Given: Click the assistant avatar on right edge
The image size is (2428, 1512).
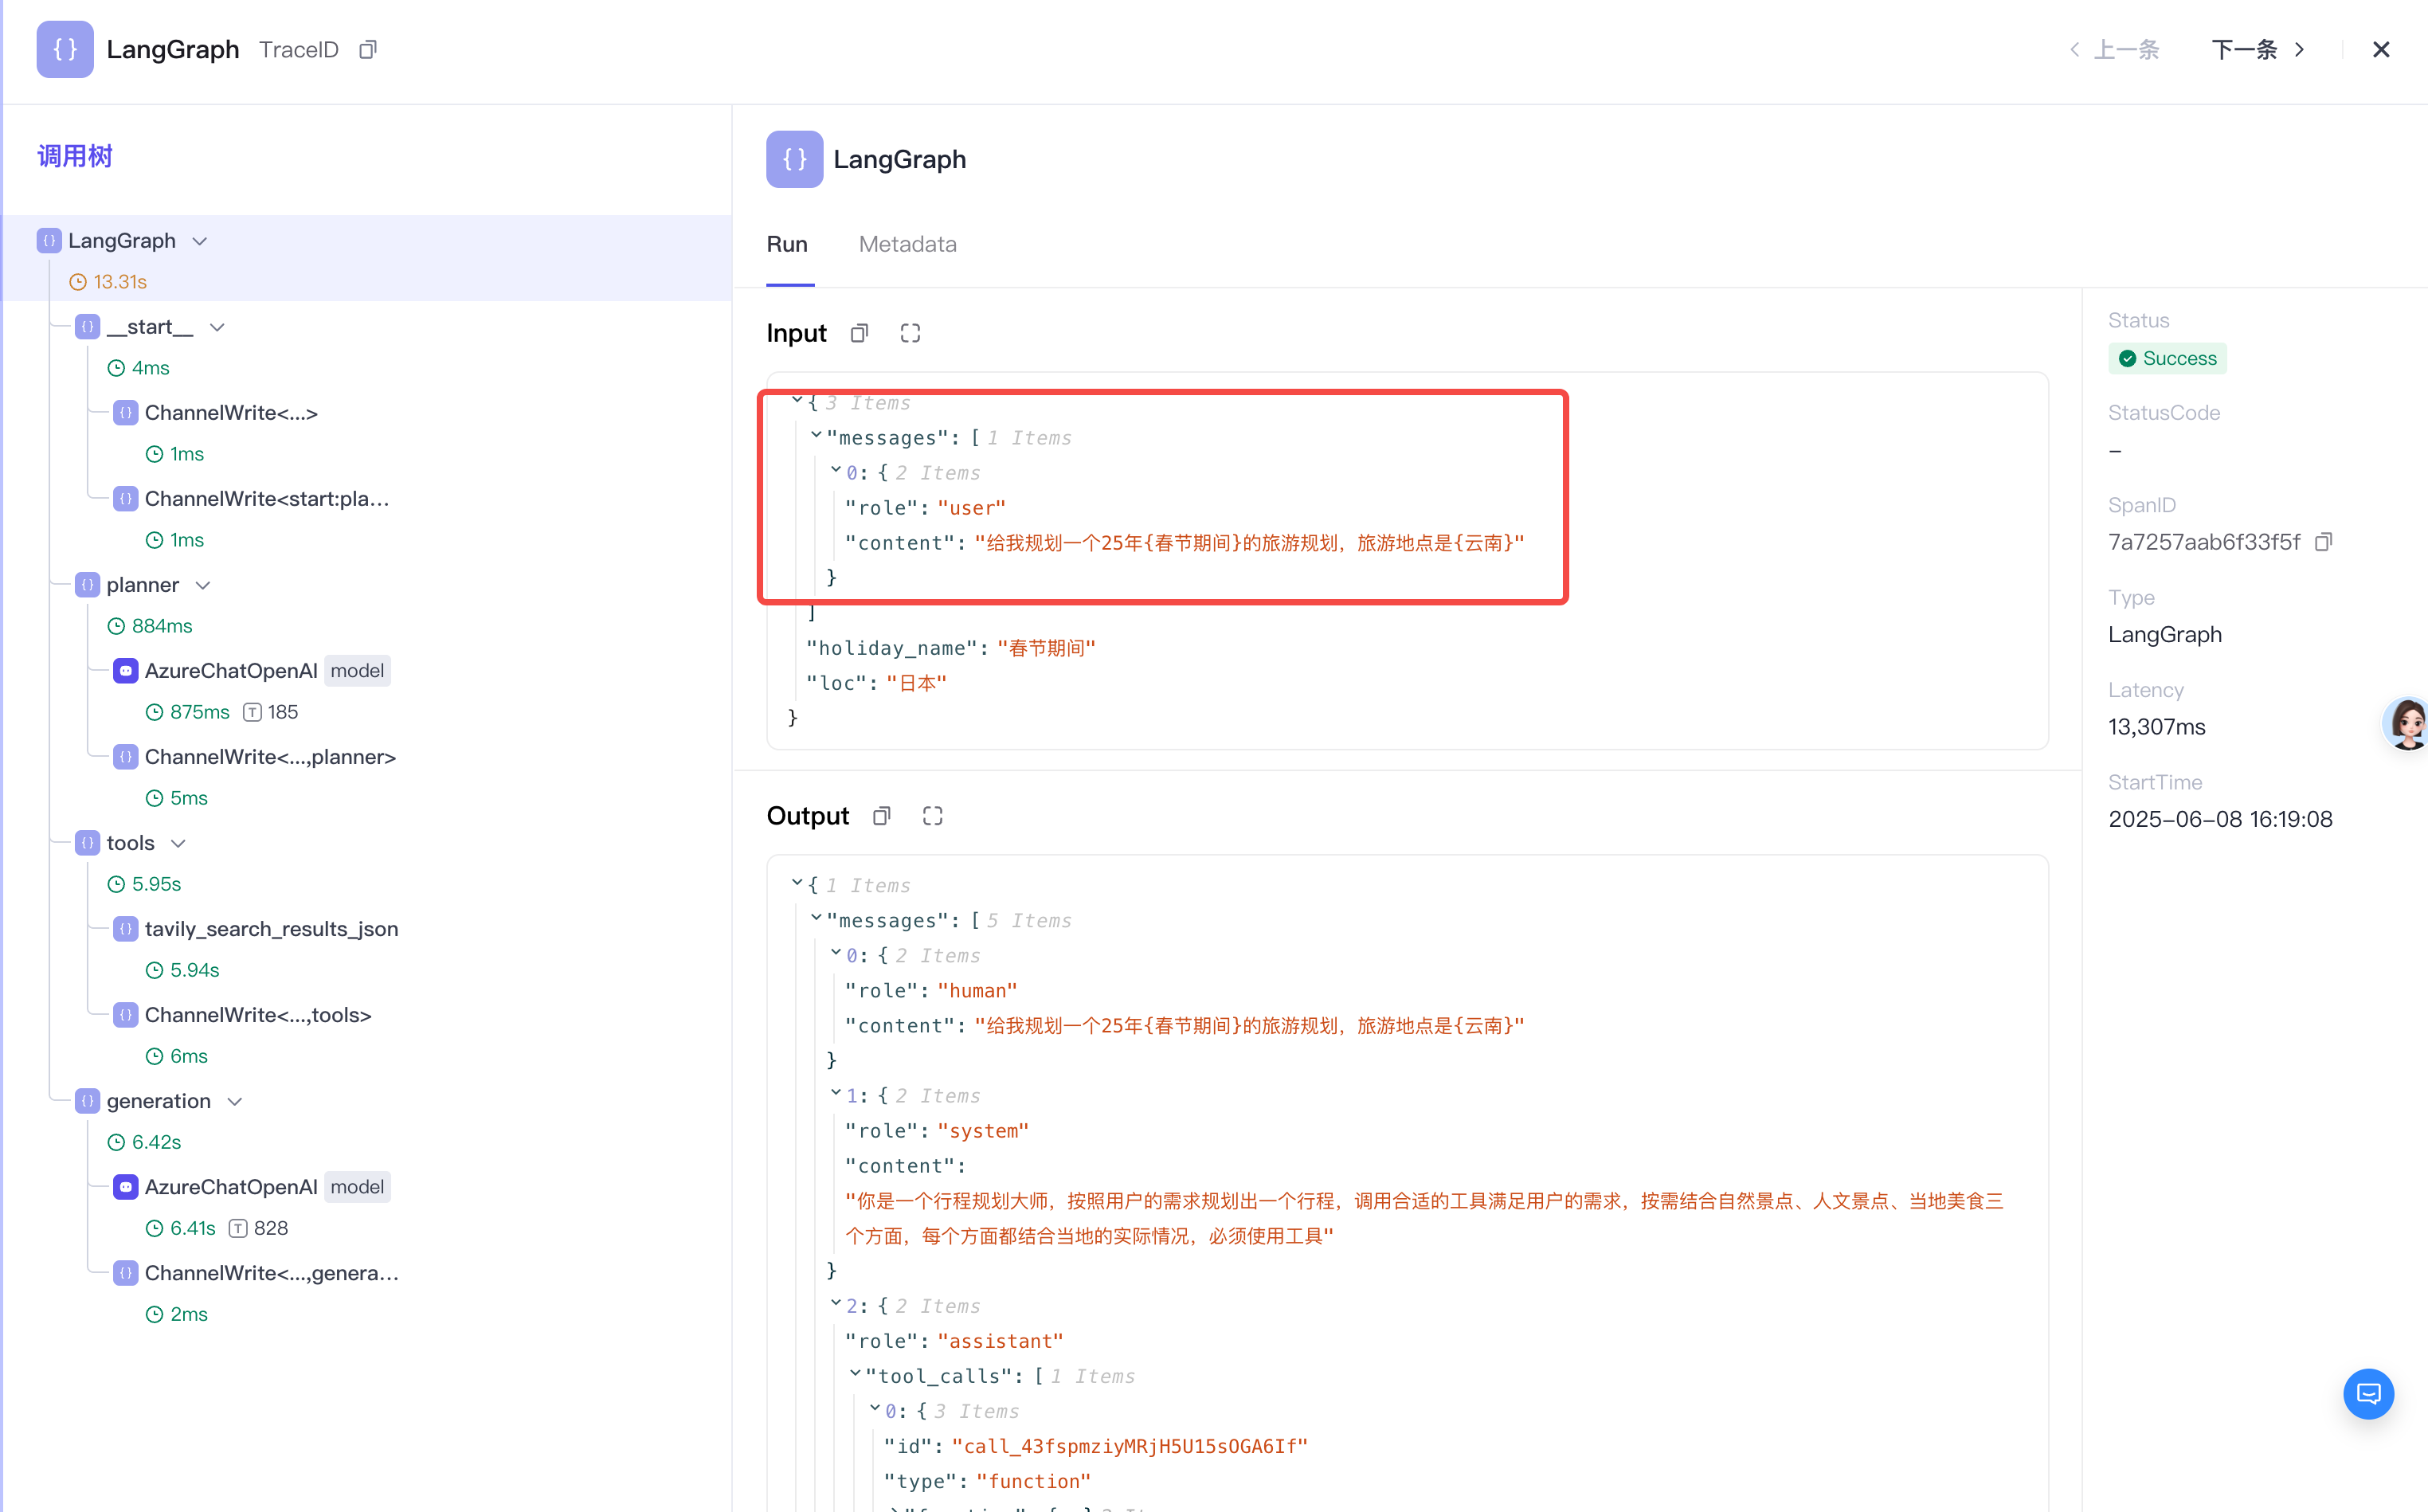Looking at the screenshot, I should click(x=2407, y=723).
